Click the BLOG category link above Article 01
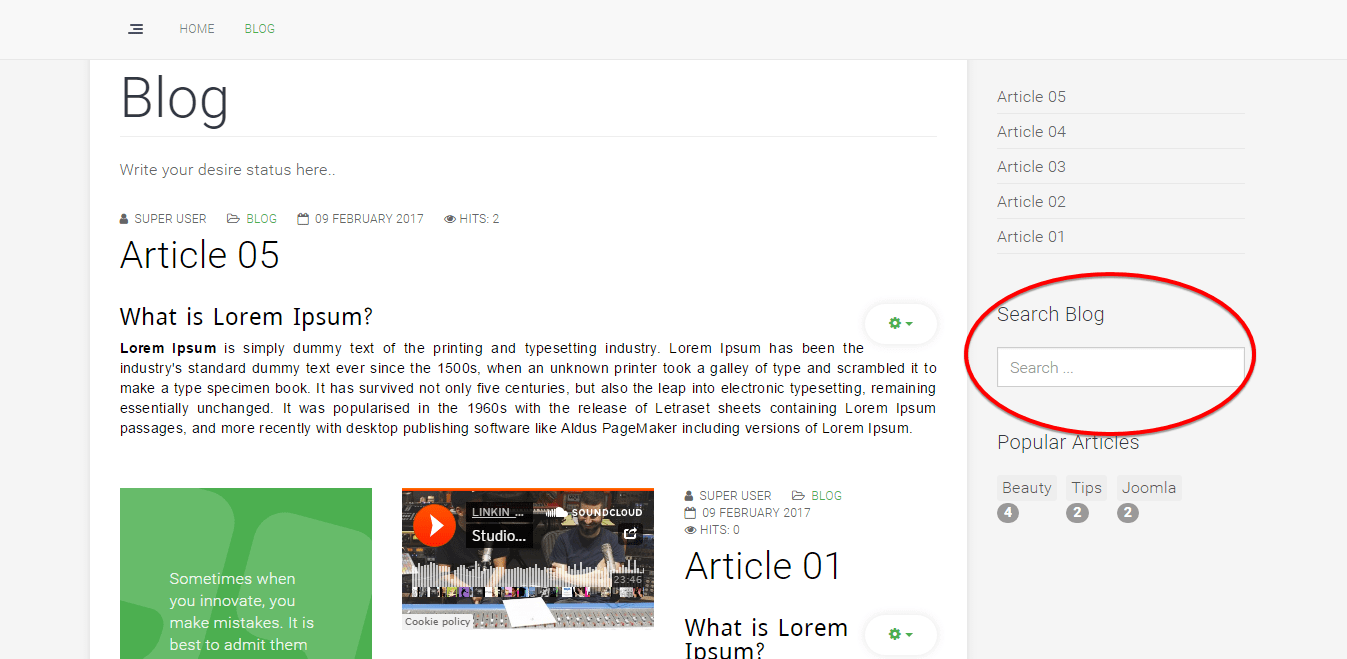The image size is (1347, 659). click(826, 496)
